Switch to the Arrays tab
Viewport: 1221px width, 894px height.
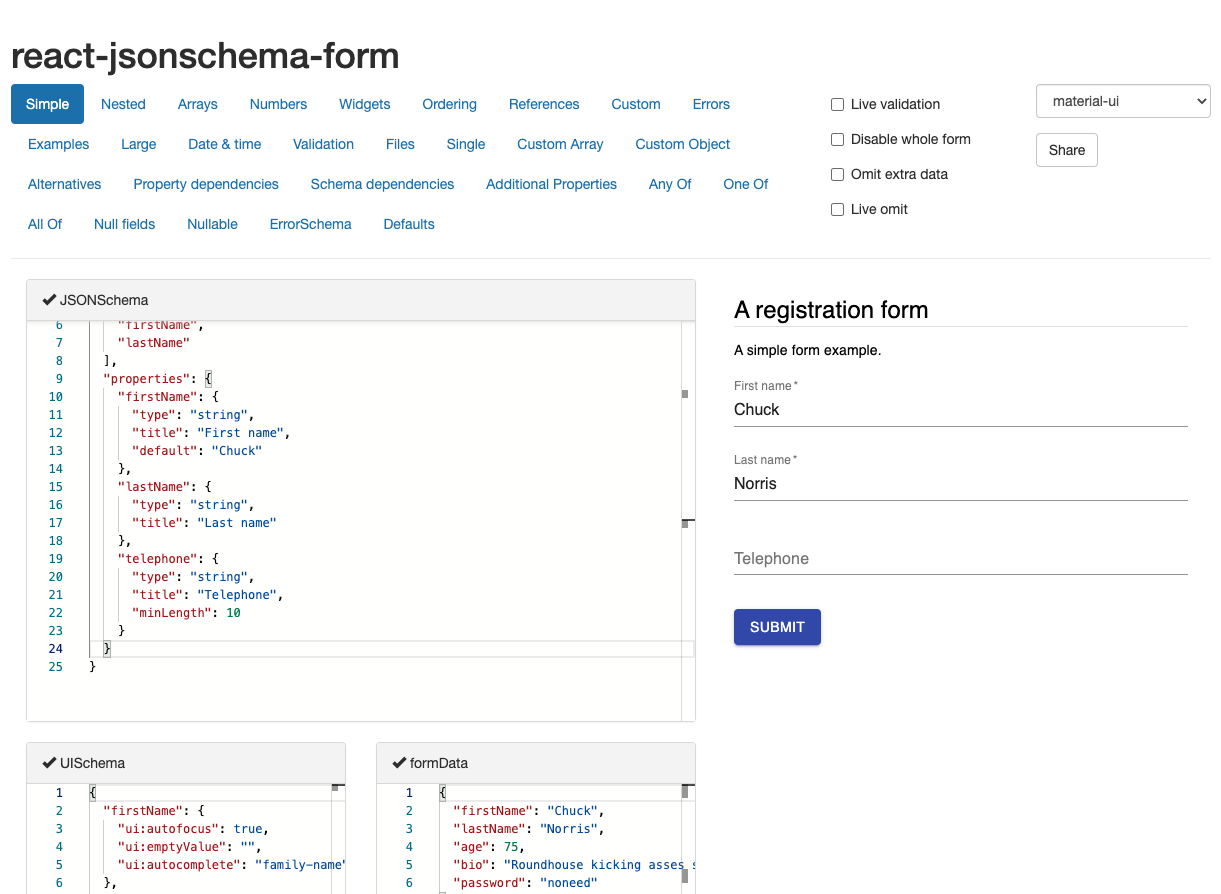198,104
